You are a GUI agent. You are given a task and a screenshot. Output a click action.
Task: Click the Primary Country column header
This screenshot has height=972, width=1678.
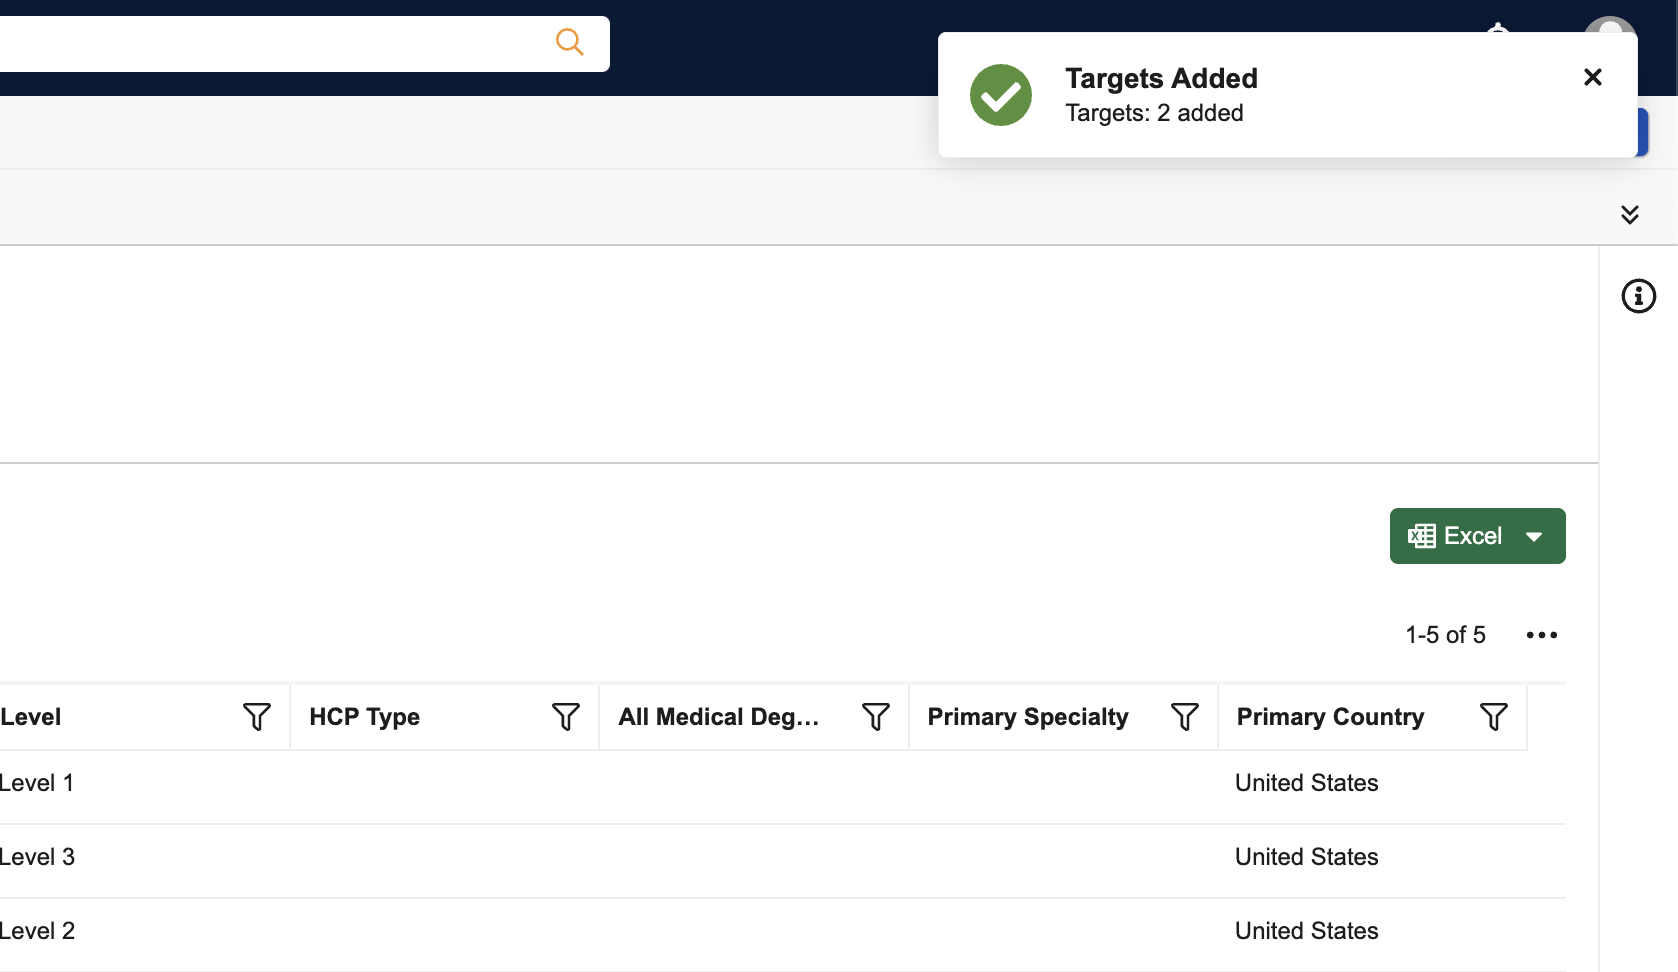coord(1329,717)
